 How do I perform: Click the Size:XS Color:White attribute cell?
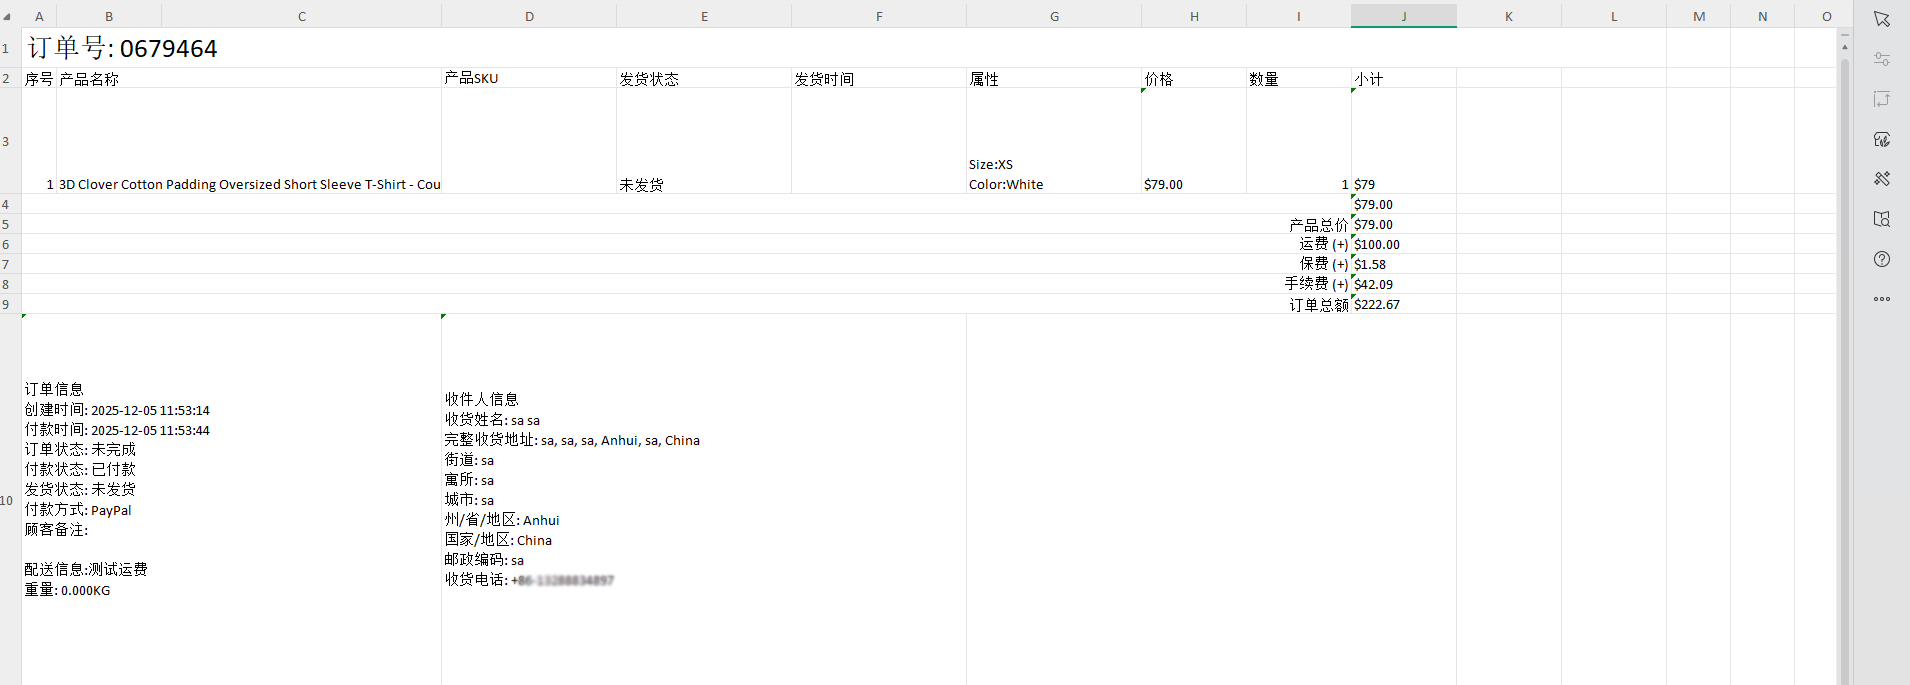1053,175
